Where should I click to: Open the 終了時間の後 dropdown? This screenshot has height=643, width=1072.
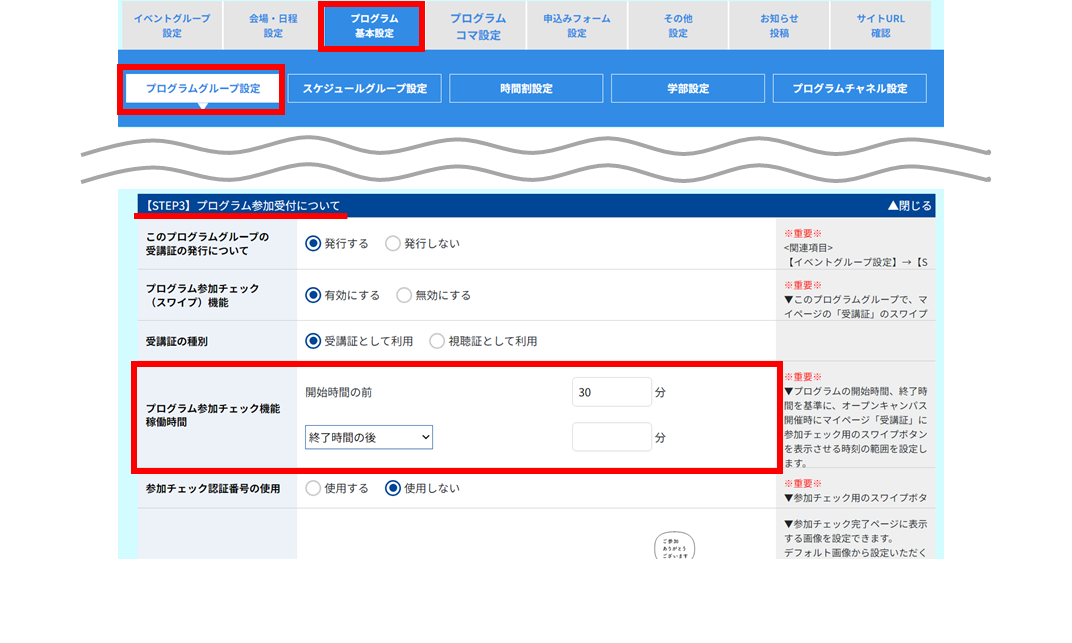[368, 437]
